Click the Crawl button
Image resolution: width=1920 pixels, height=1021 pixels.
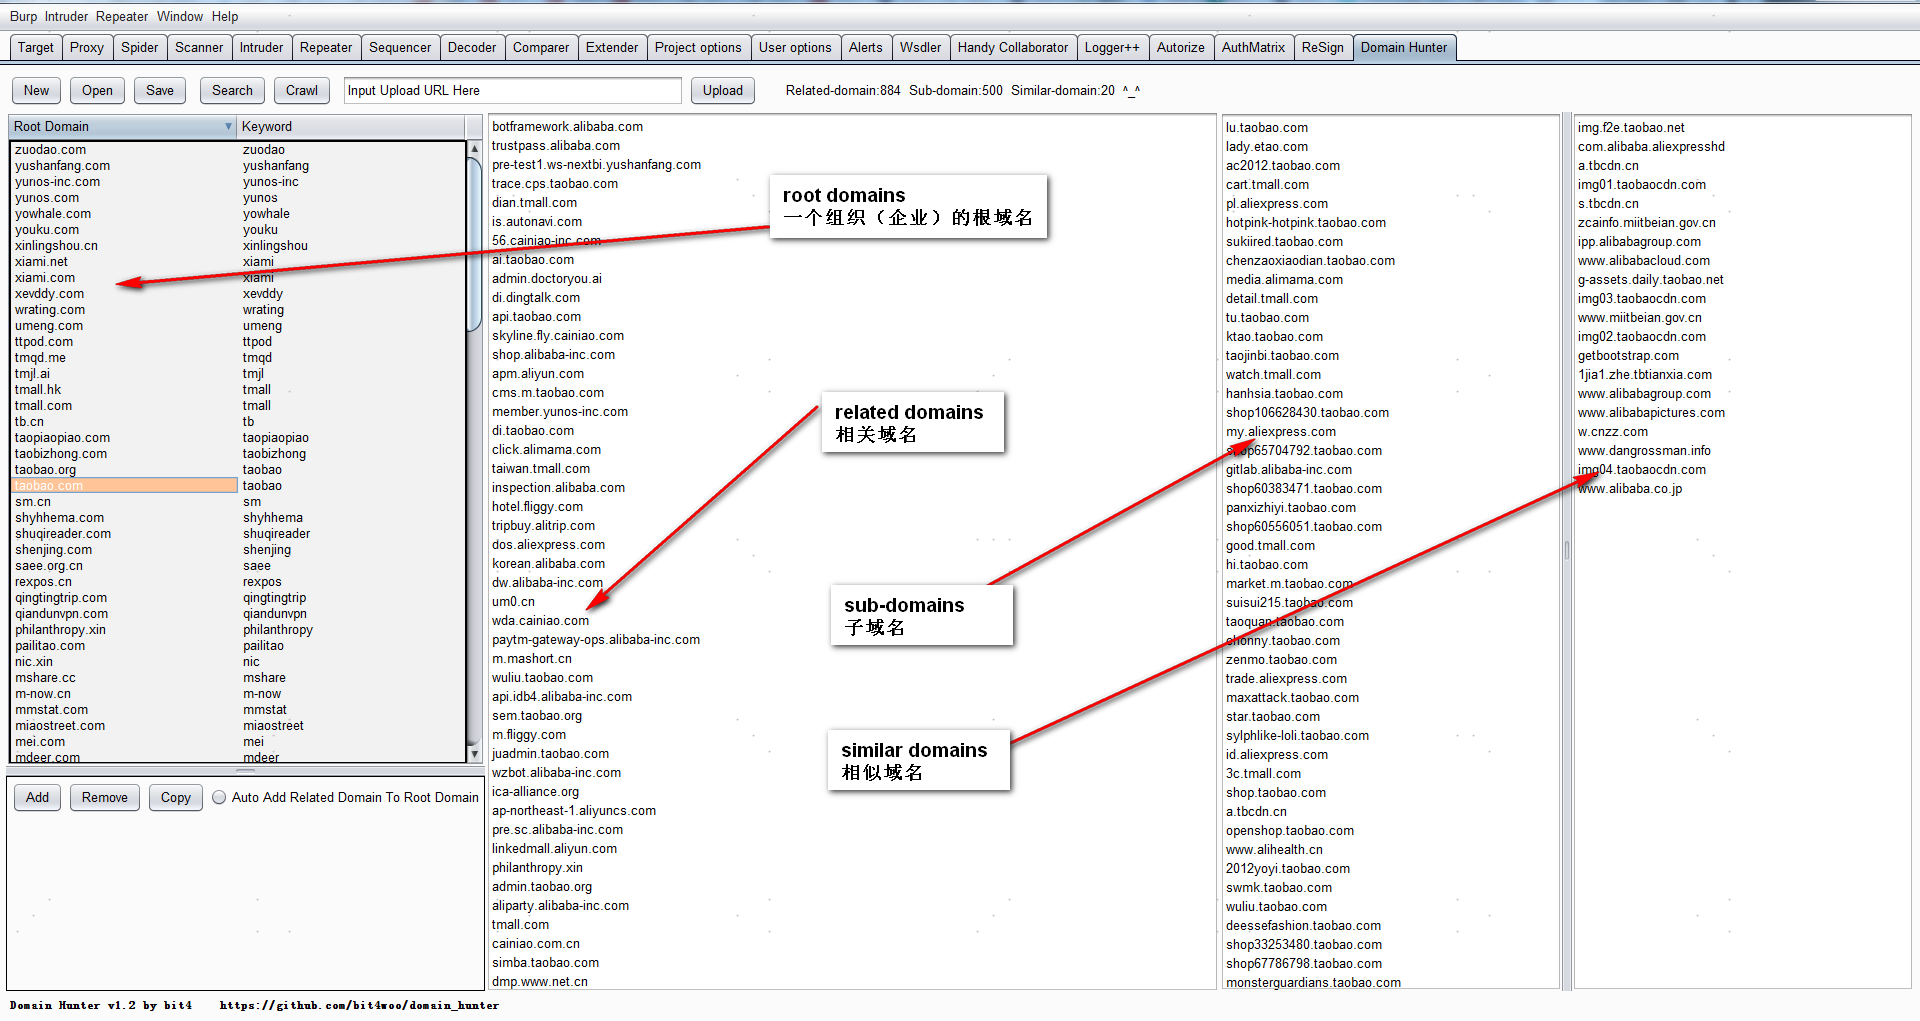point(302,90)
